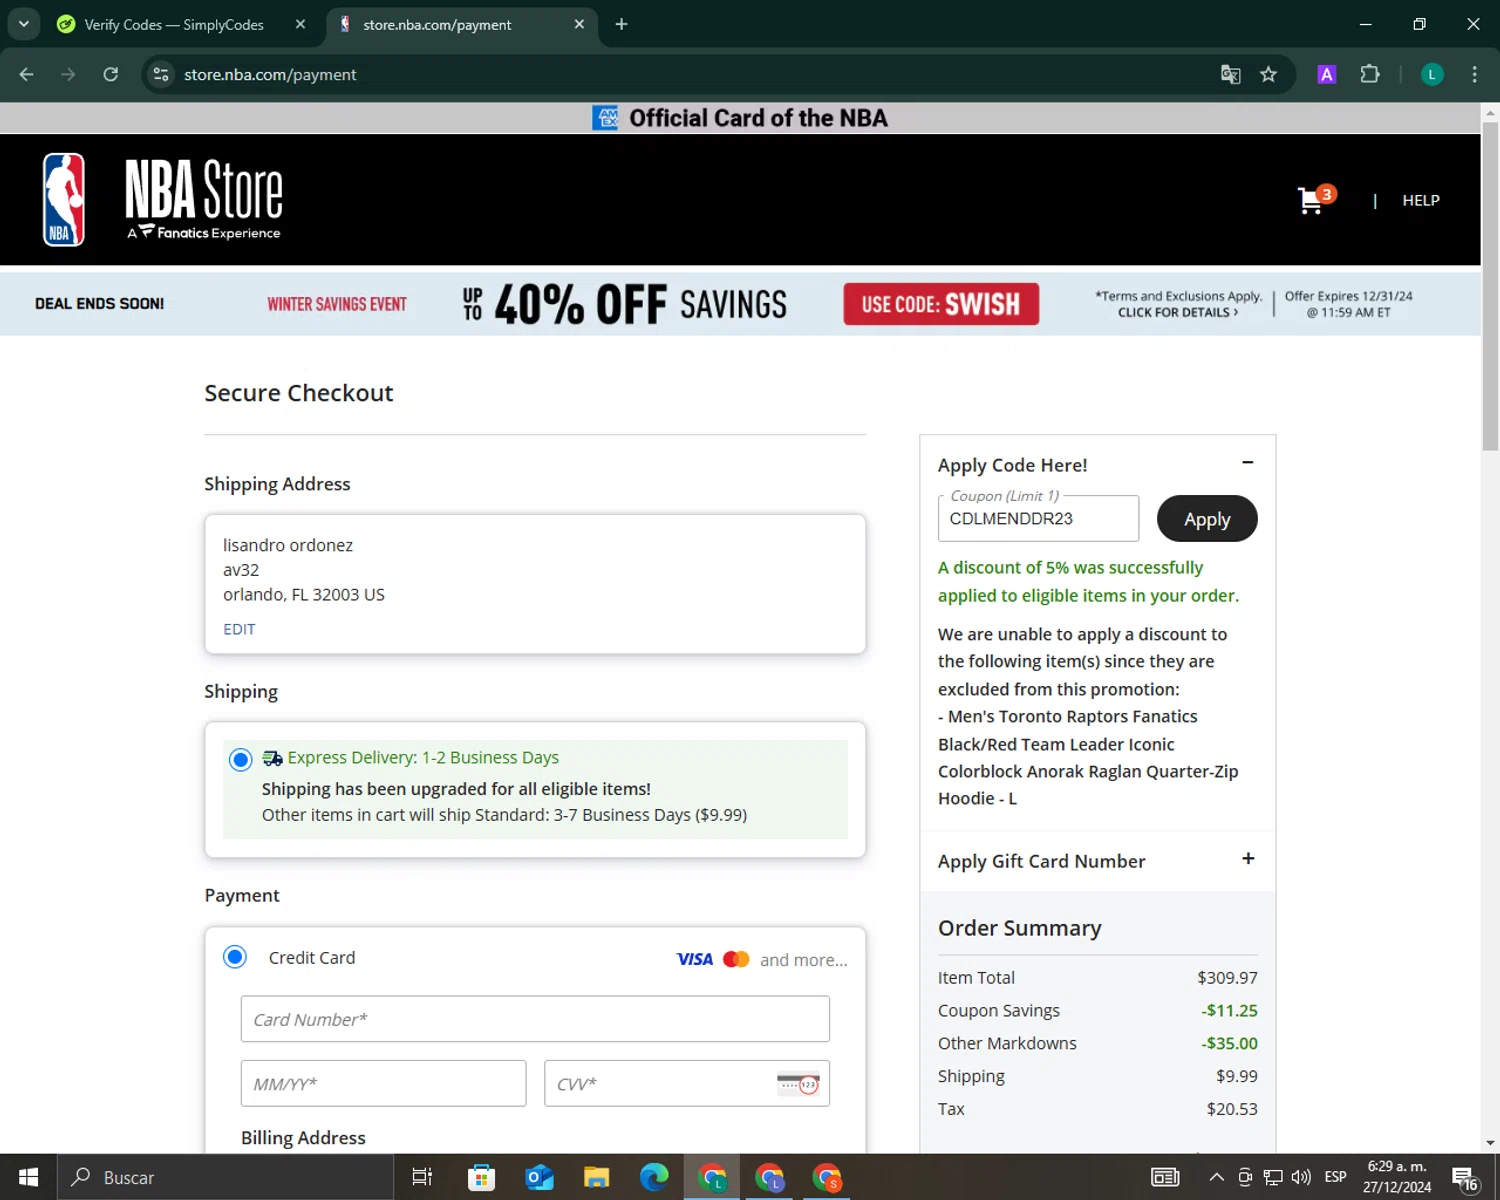The image size is (1500, 1200).
Task: Click the translate page icon
Action: 1231,74
